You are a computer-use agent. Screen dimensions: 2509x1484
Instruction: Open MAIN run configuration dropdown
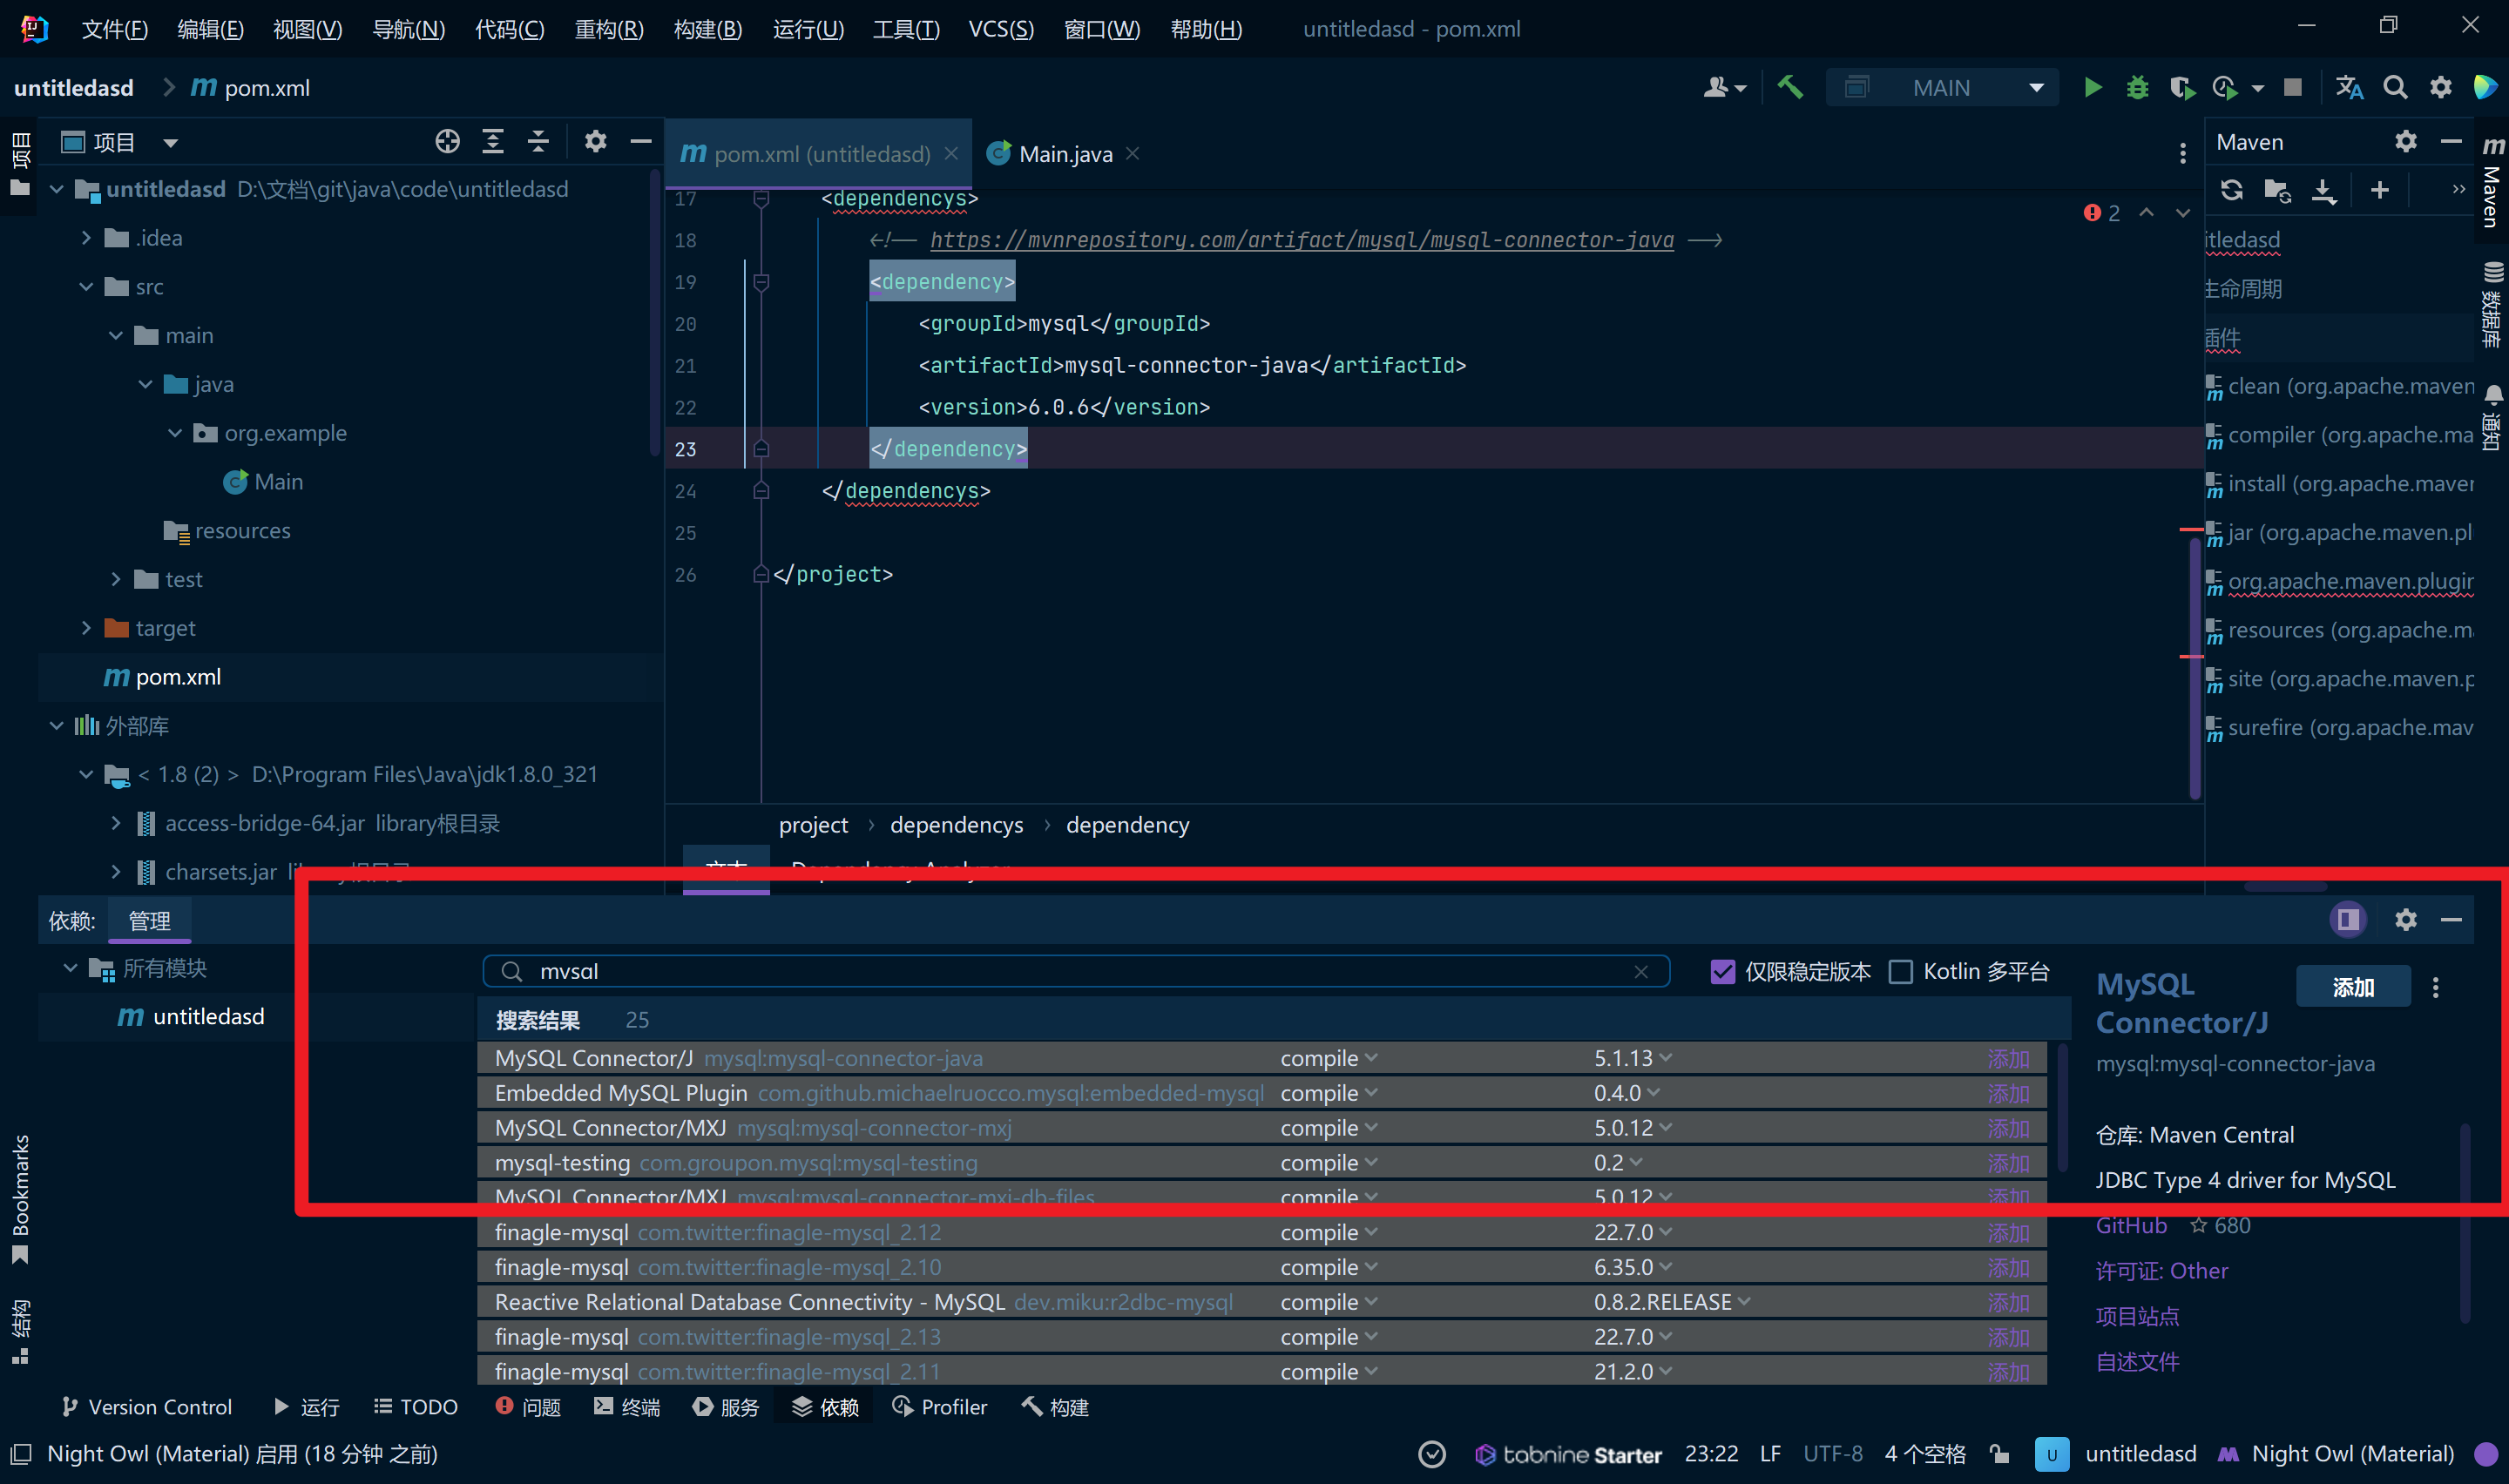[1941, 88]
